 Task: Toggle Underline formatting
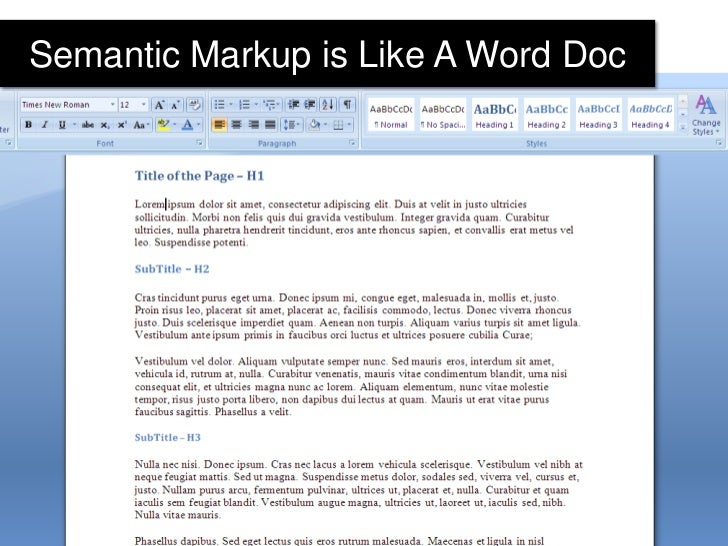tap(62, 124)
